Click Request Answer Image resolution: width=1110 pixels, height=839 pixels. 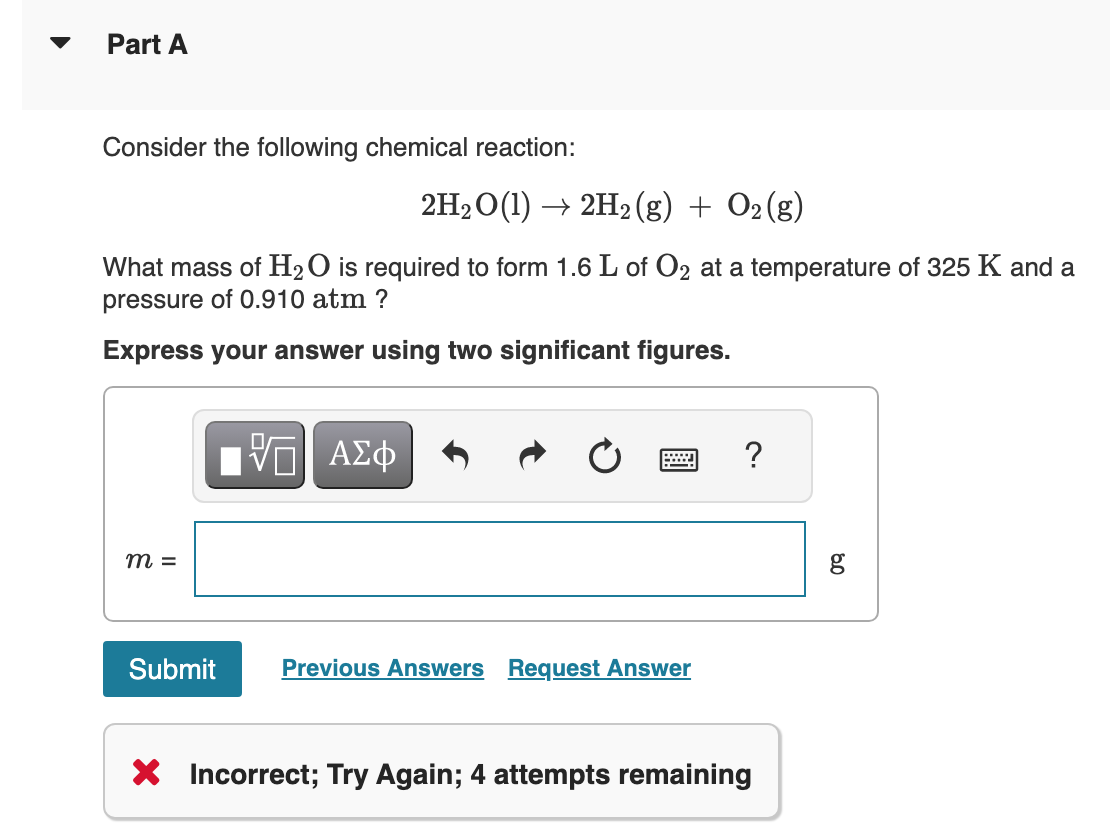click(598, 668)
